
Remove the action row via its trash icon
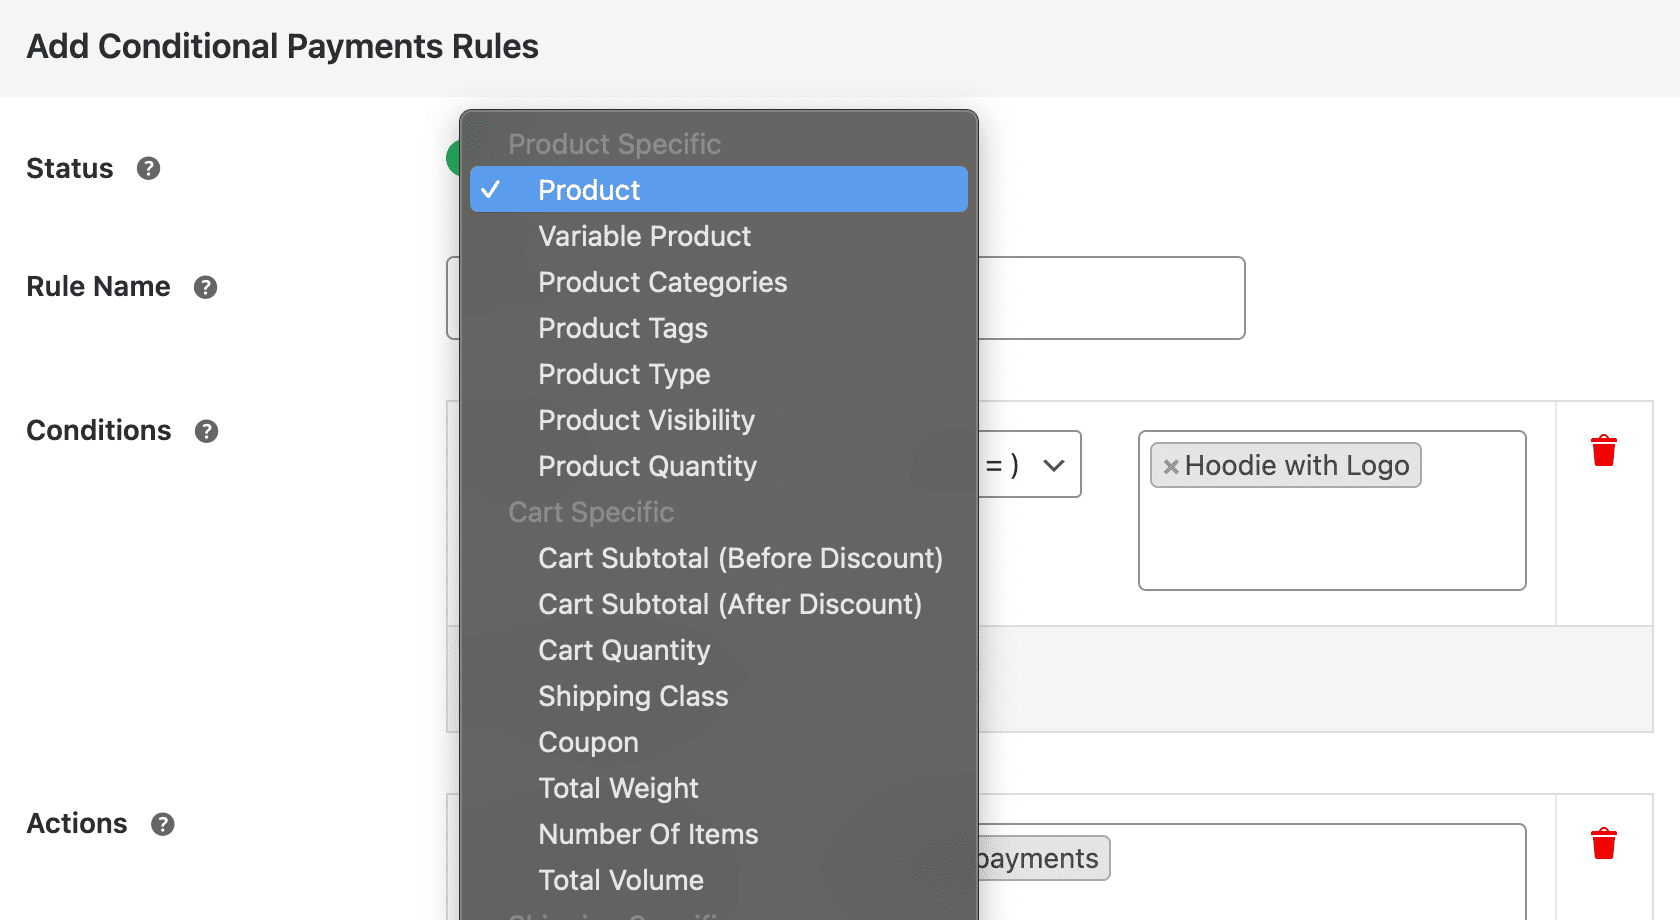pos(1603,842)
